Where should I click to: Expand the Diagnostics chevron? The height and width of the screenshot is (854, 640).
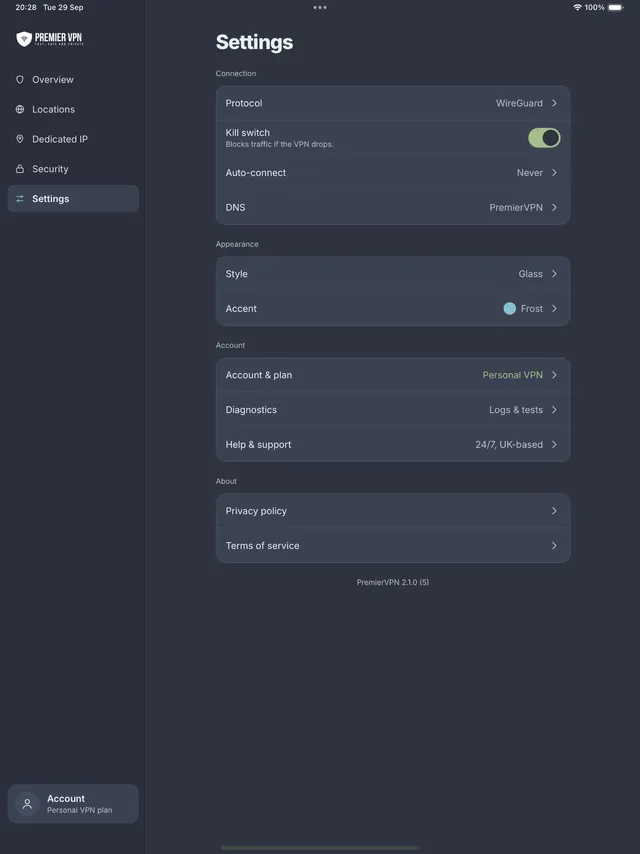pyautogui.click(x=554, y=410)
